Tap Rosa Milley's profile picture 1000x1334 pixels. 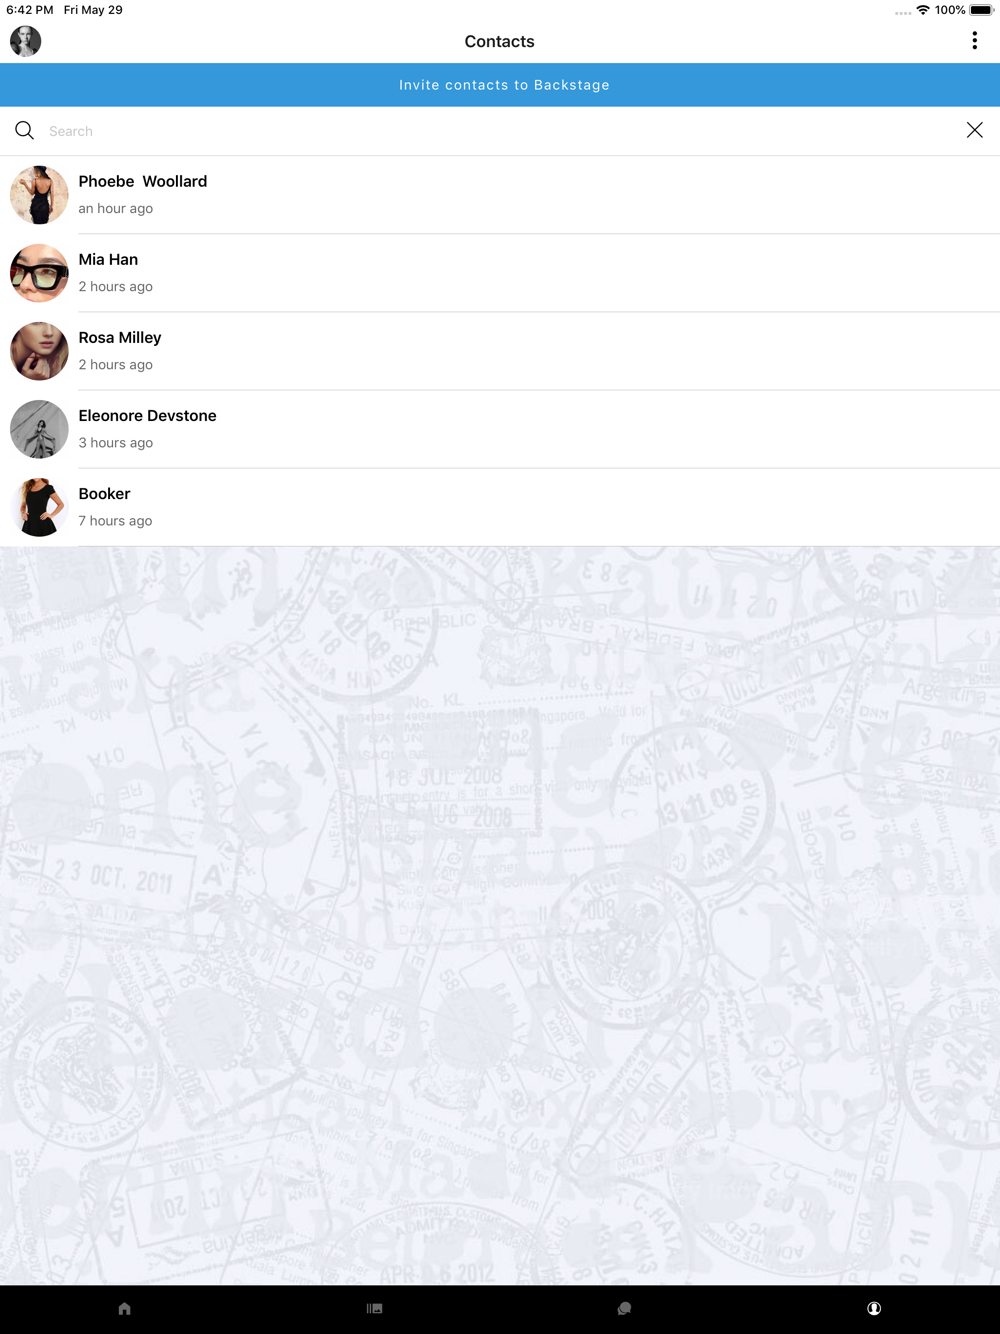(39, 351)
